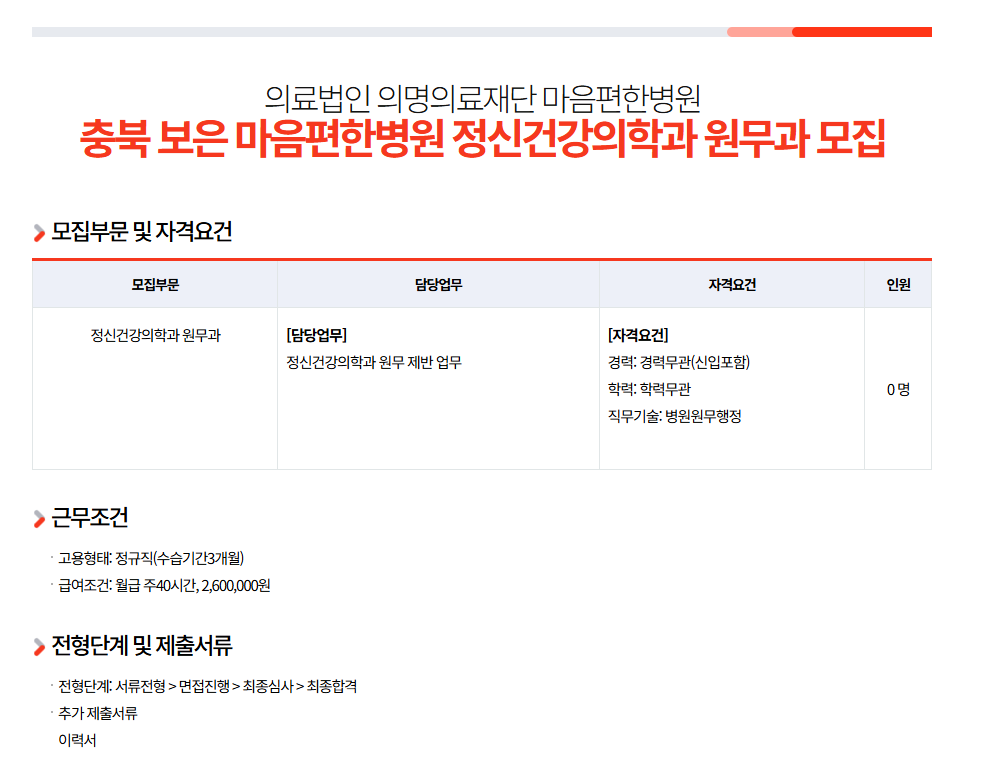Image resolution: width=983 pixels, height=773 pixels.
Task: Click the 모집부문 column header
Action: 155,285
